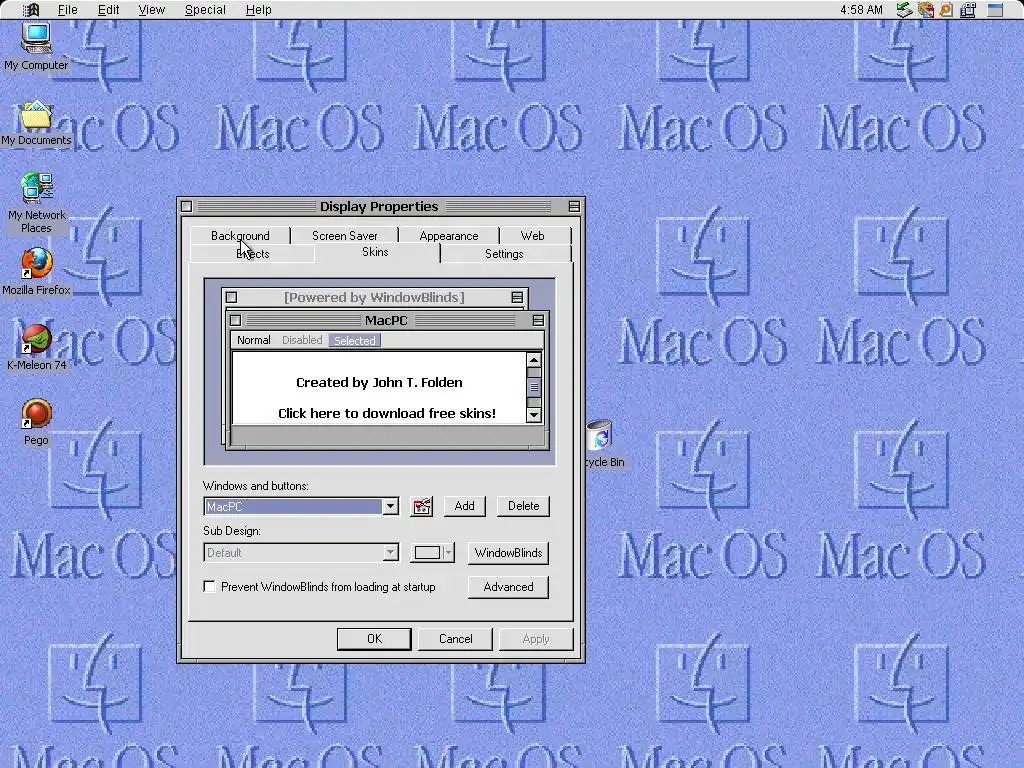The image size is (1024, 768).
Task: Click the paint palette tray icon
Action: [x=925, y=10]
